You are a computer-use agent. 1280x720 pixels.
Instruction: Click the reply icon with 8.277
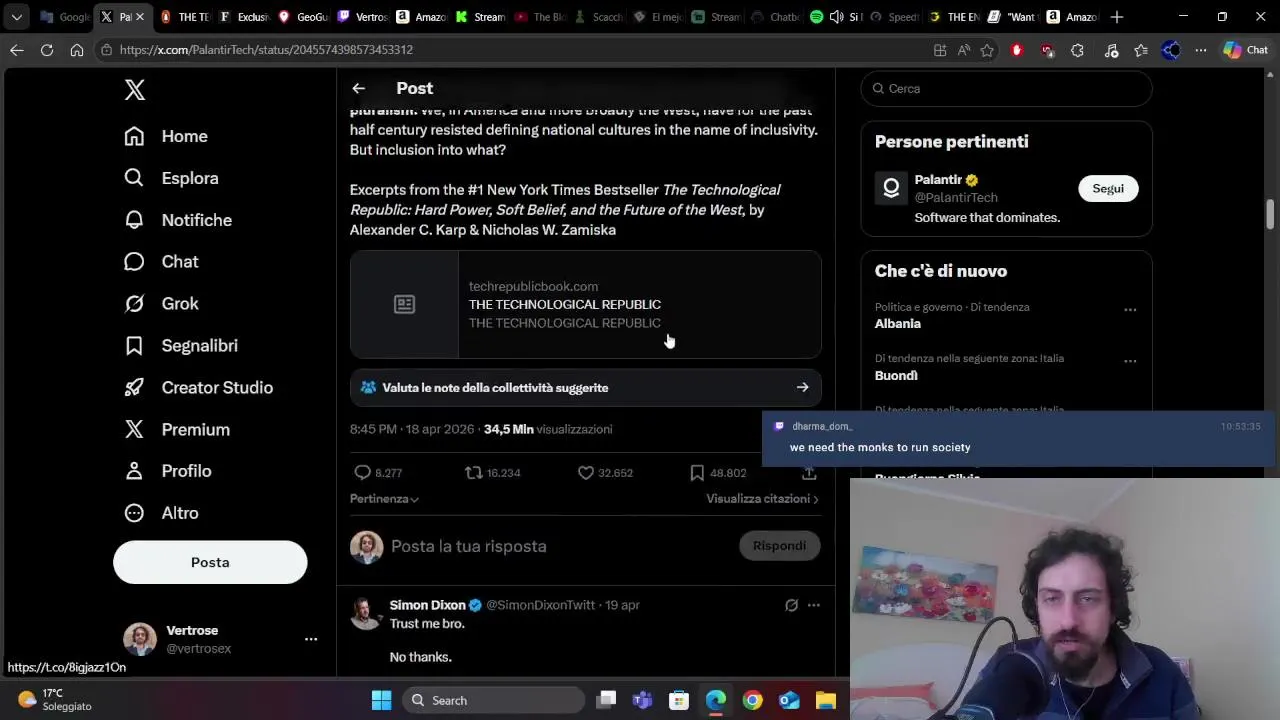point(378,473)
